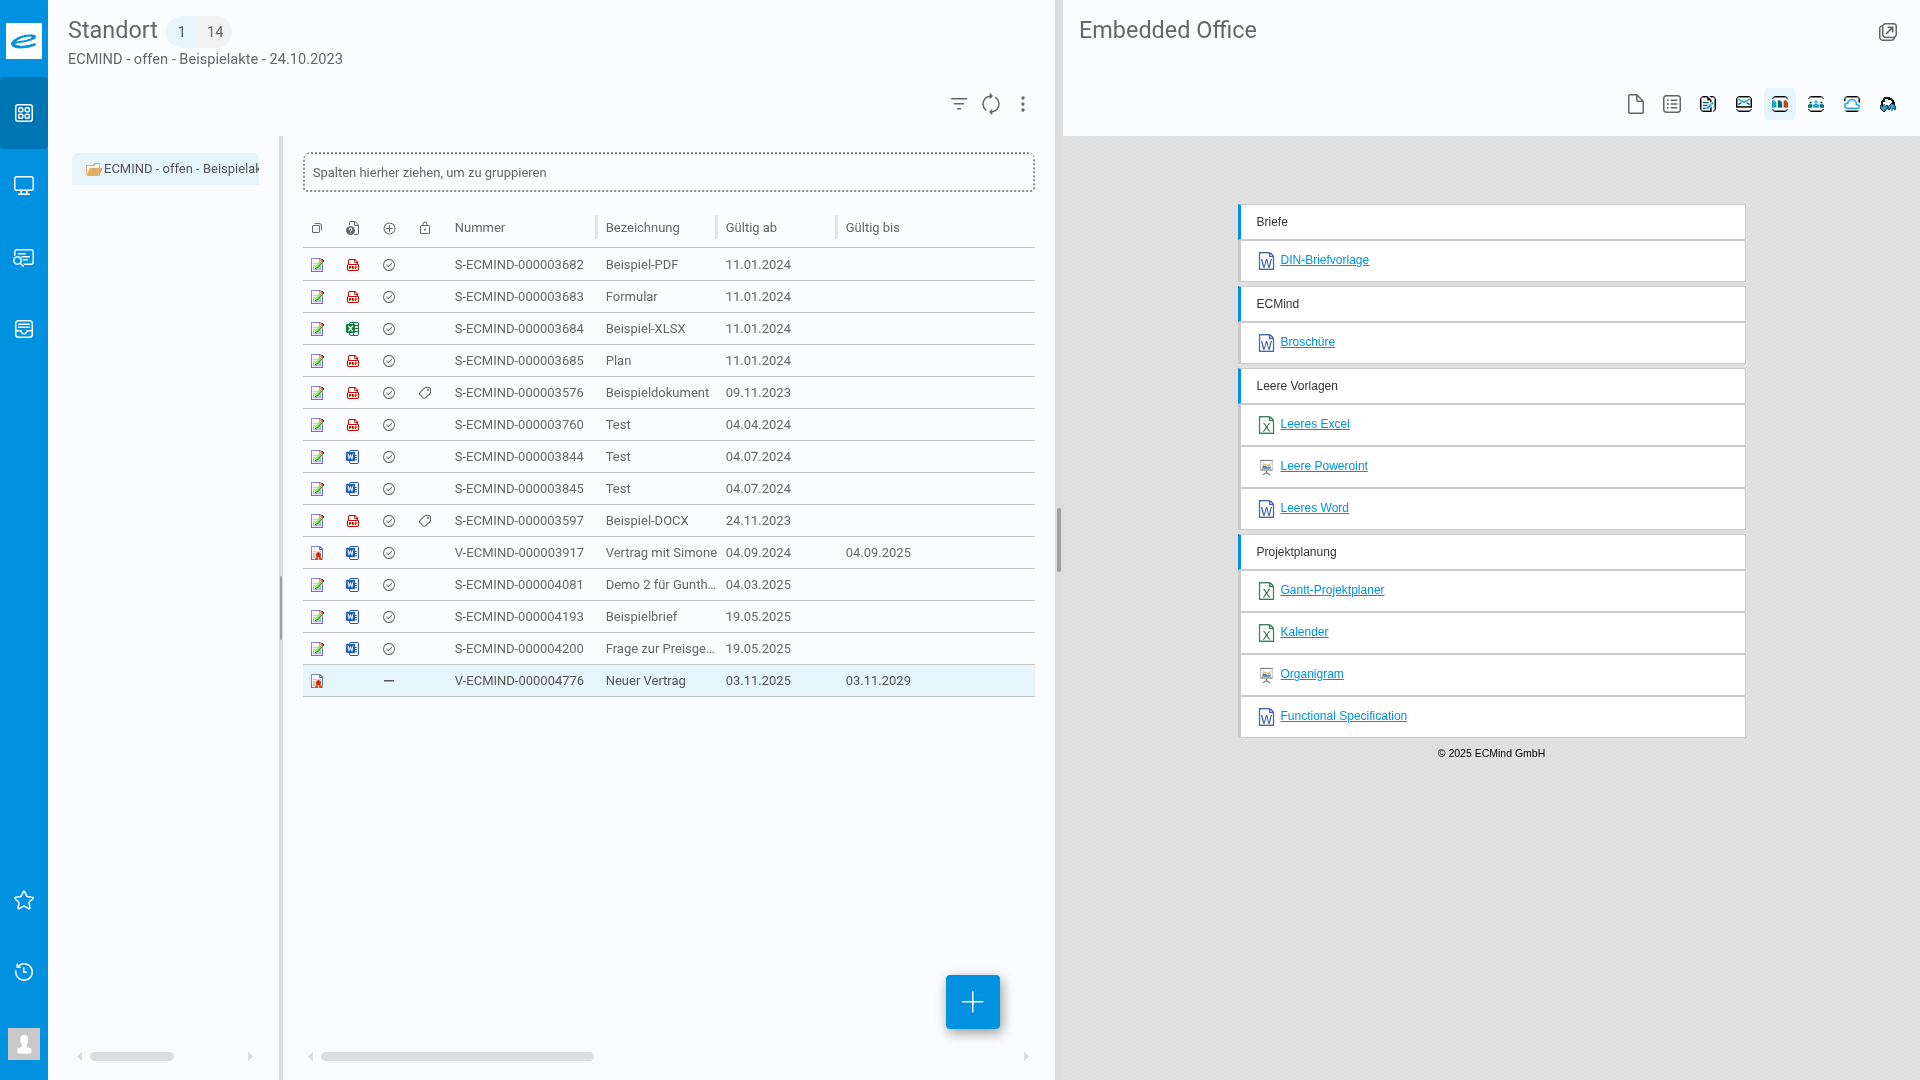This screenshot has width=1920, height=1080.
Task: Click the Gültig ab column header
Action: pos(751,228)
